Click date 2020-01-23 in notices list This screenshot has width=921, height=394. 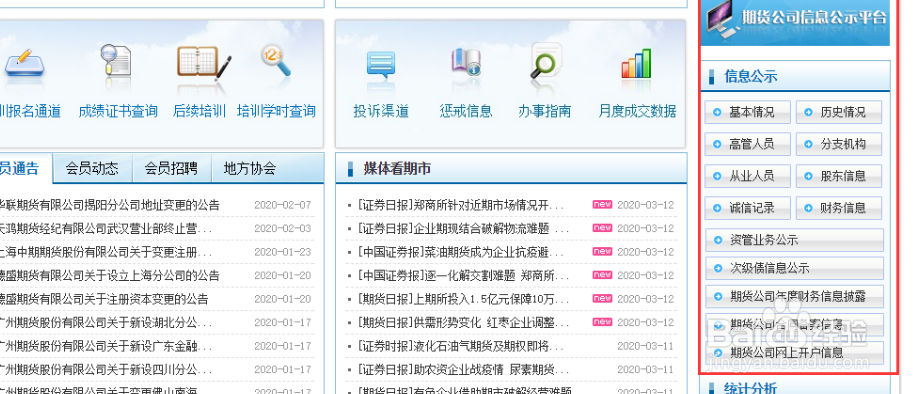coord(283,252)
